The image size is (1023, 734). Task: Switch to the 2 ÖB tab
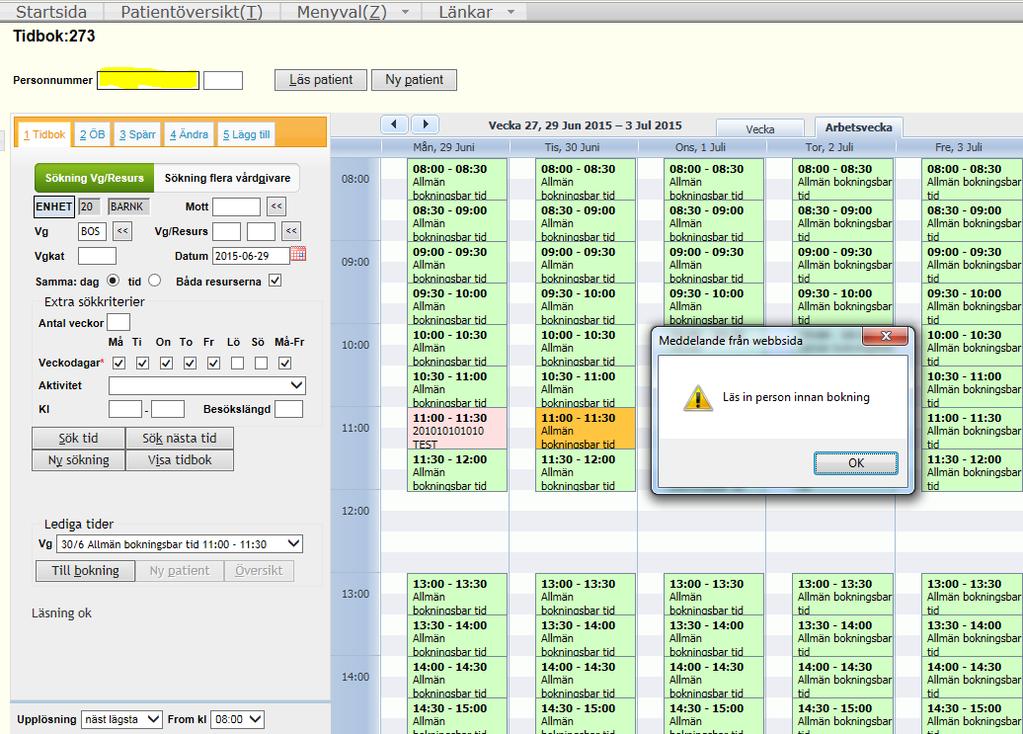click(92, 134)
